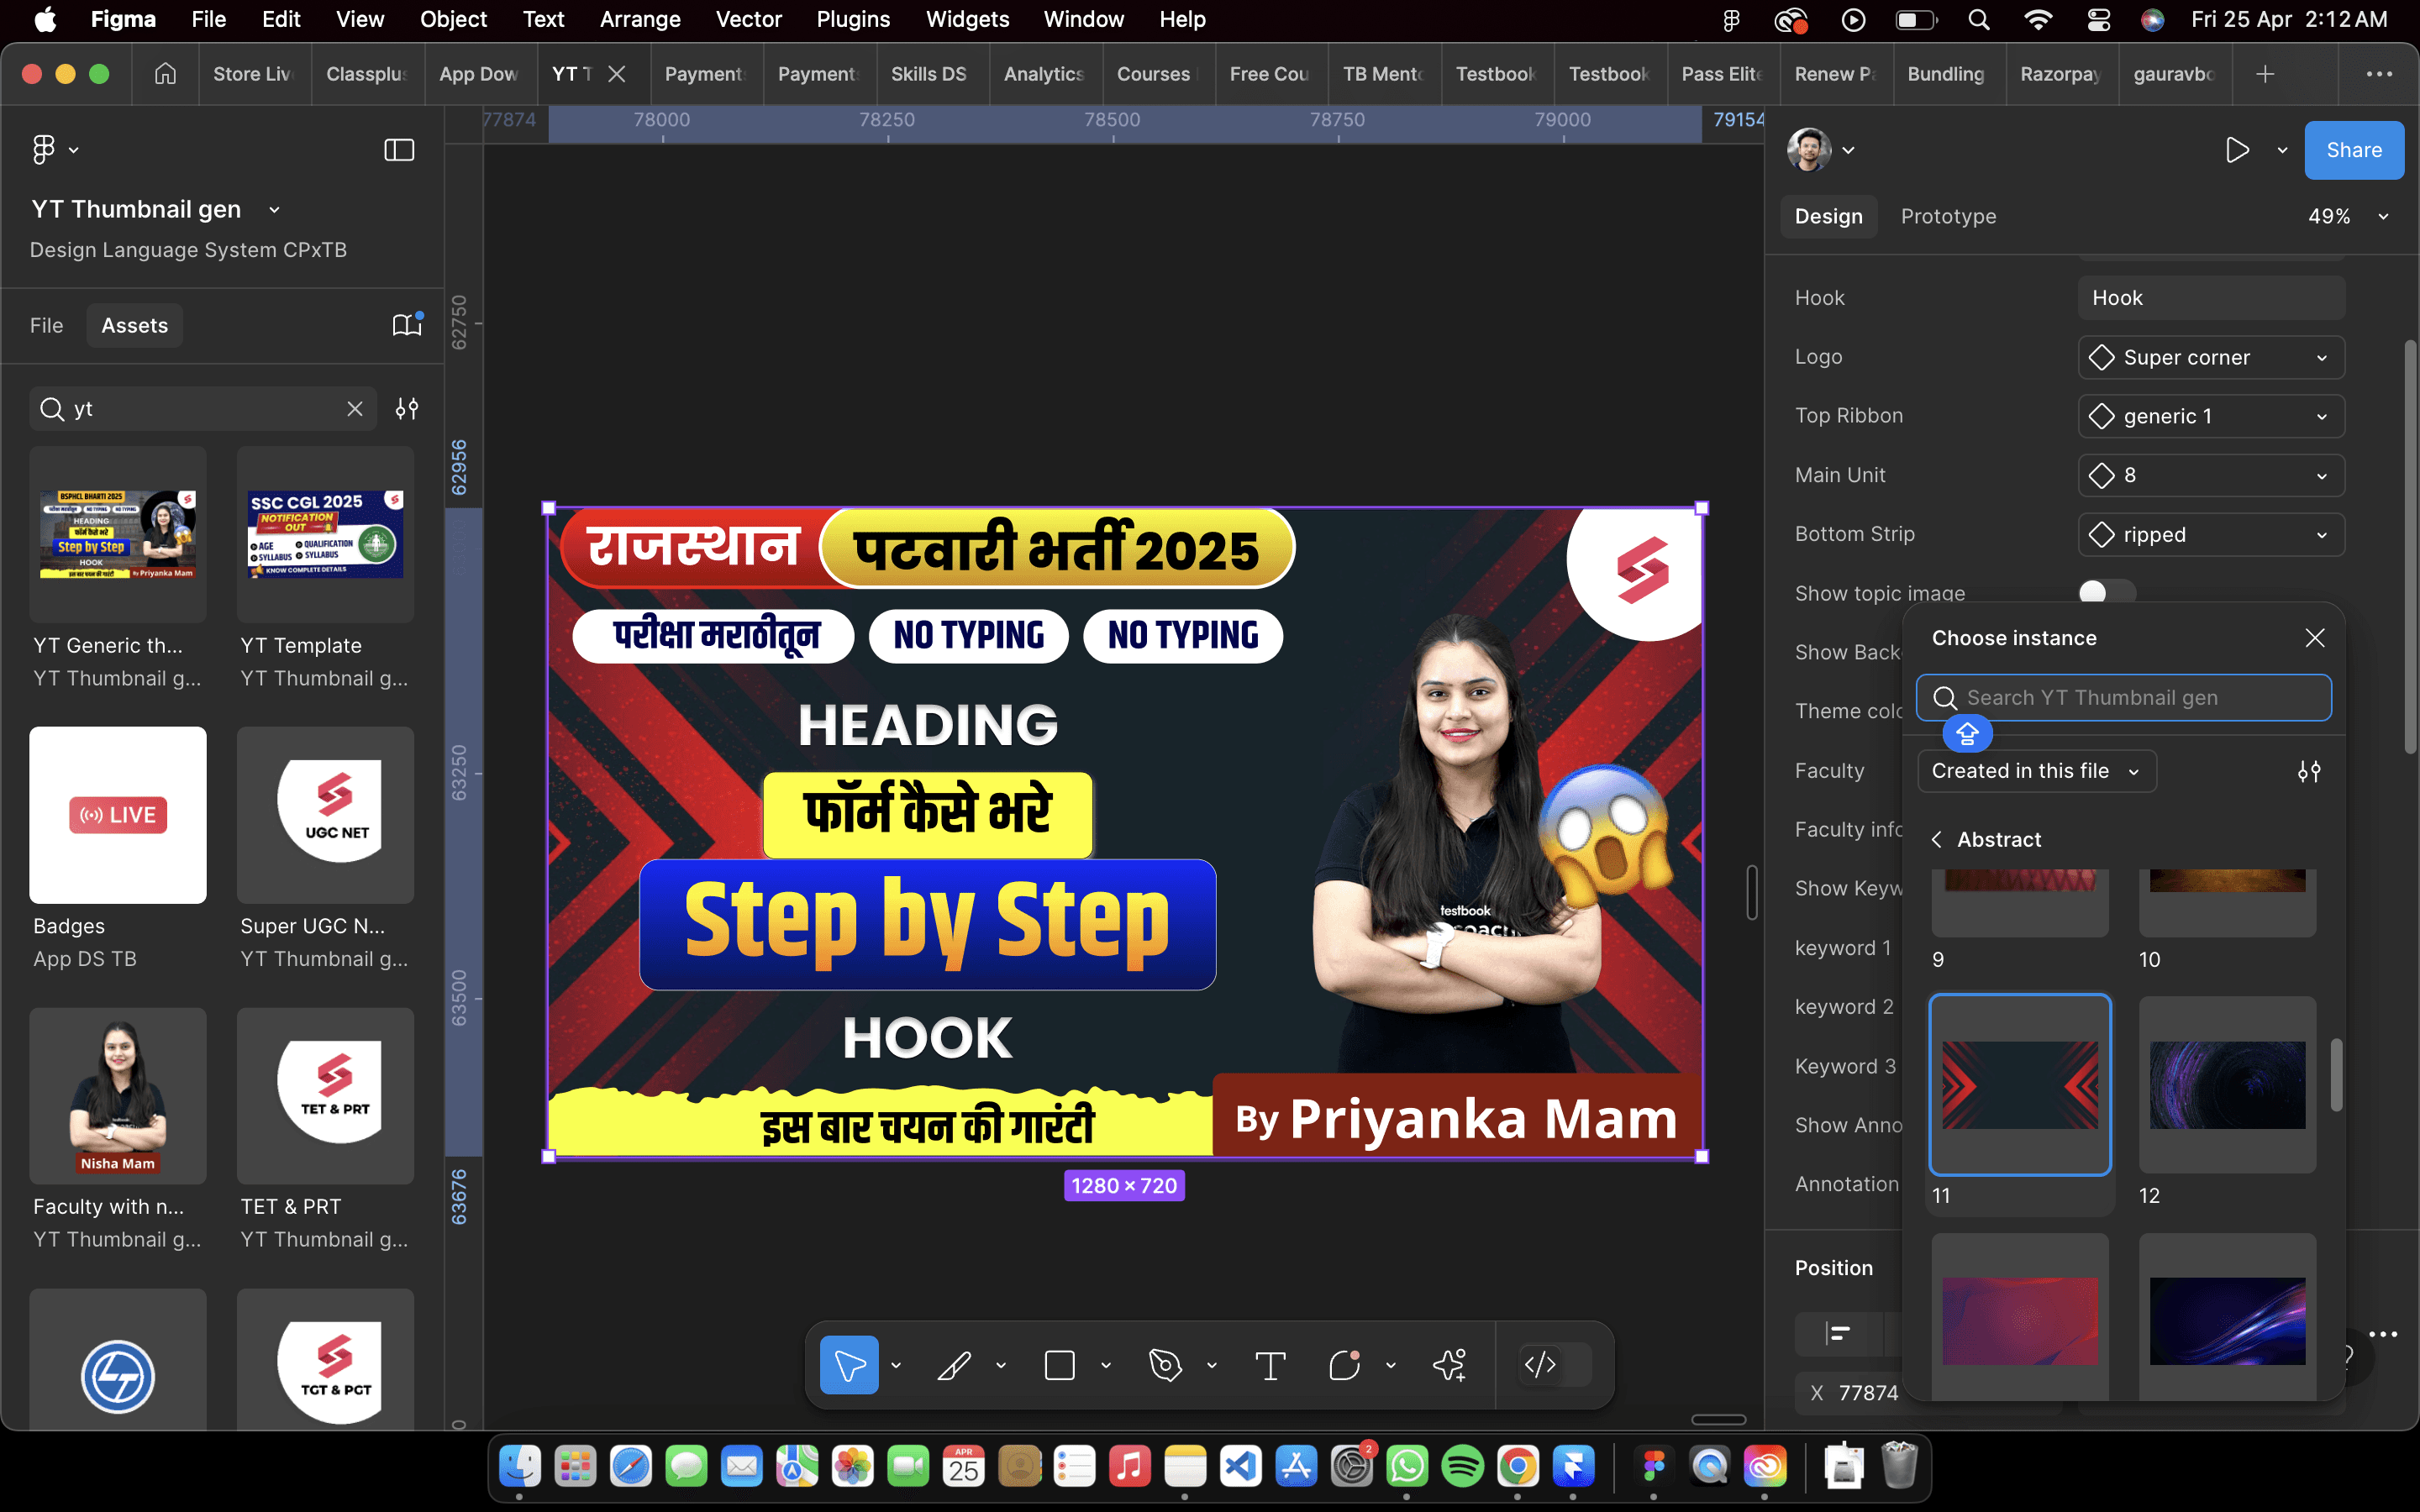Toggle the left sidebar panel icon
The height and width of the screenshot is (1512, 2420).
pyautogui.click(x=399, y=150)
